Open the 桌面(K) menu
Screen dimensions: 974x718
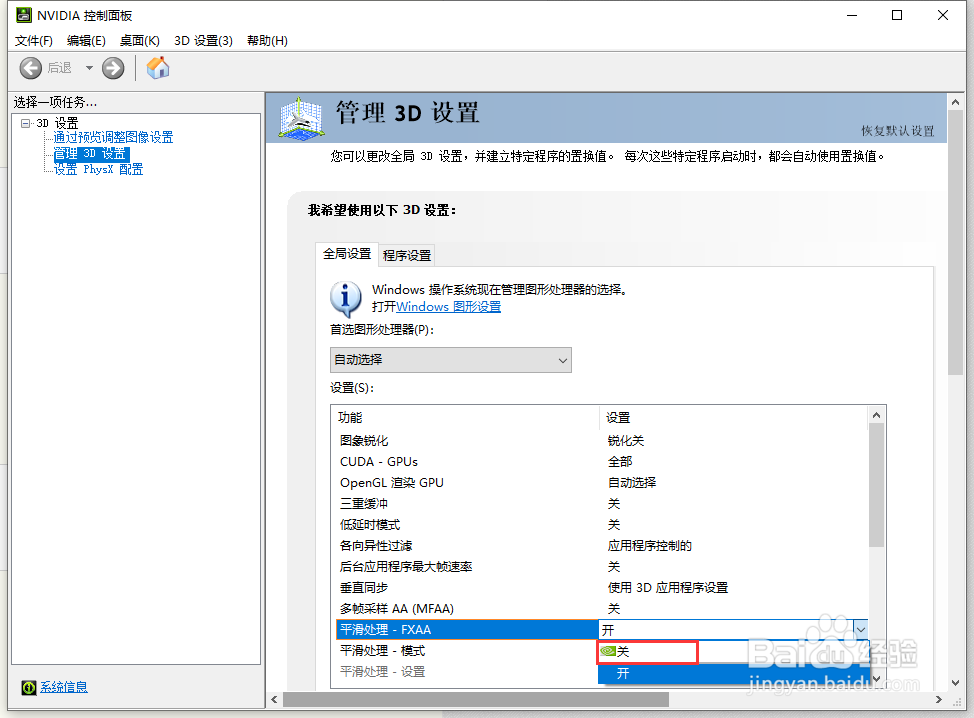(x=140, y=40)
